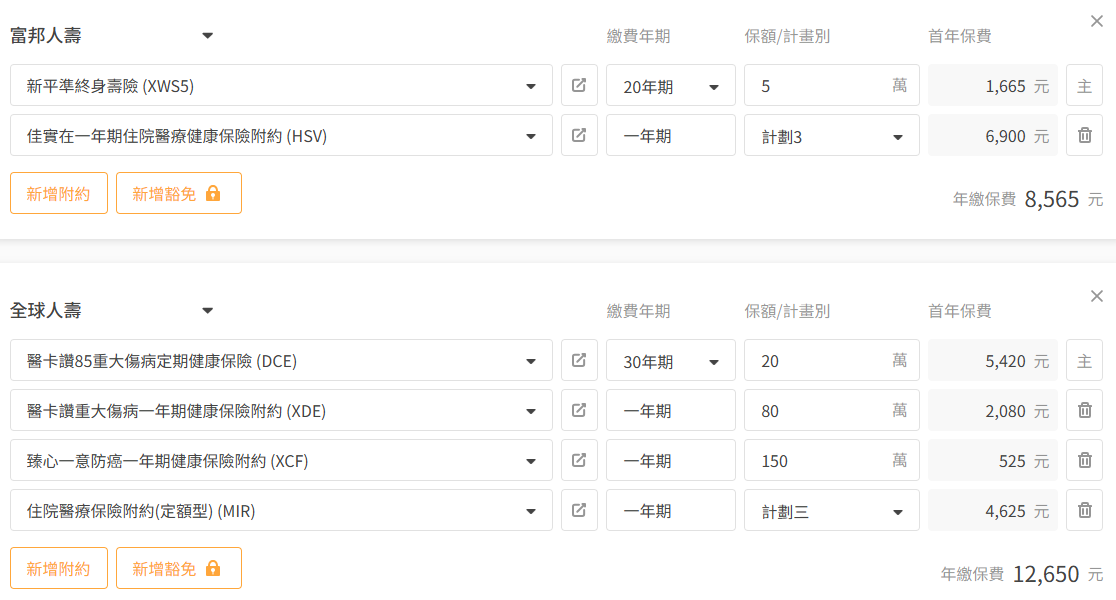Image resolution: width=1116 pixels, height=600 pixels.
Task: Click 新增附約 under 富邦人壽
Action: 59,193
